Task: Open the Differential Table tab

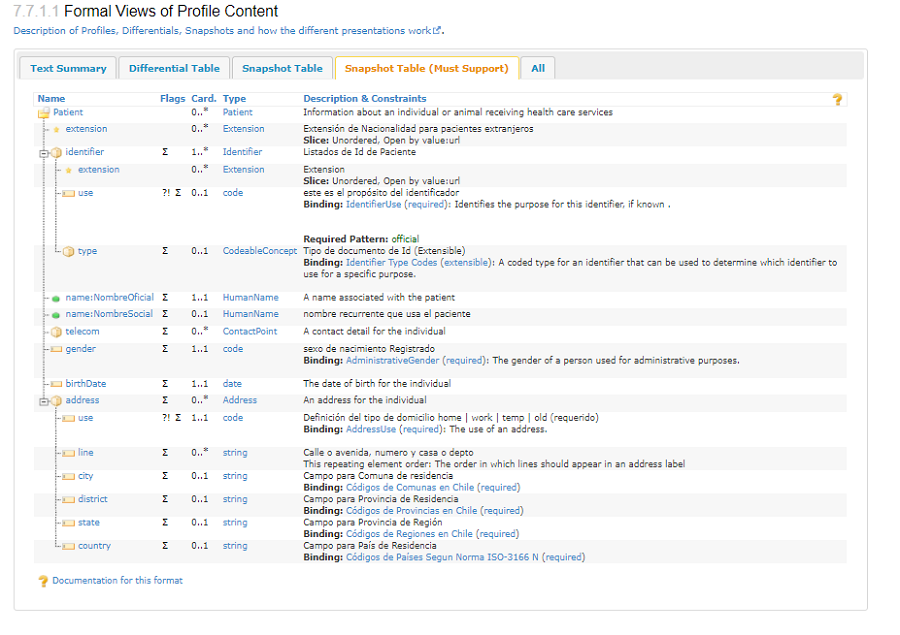Action: point(174,68)
